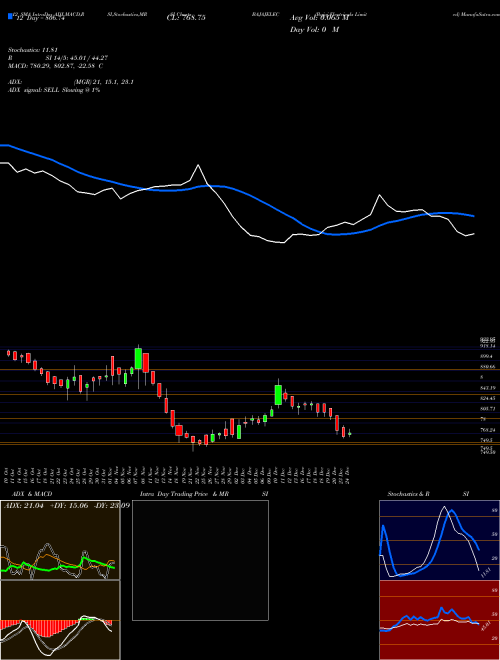Click the rotated 11.81 value in Stochastics panel
Image resolution: width=500 pixels, height=660 pixels.
click(486, 572)
